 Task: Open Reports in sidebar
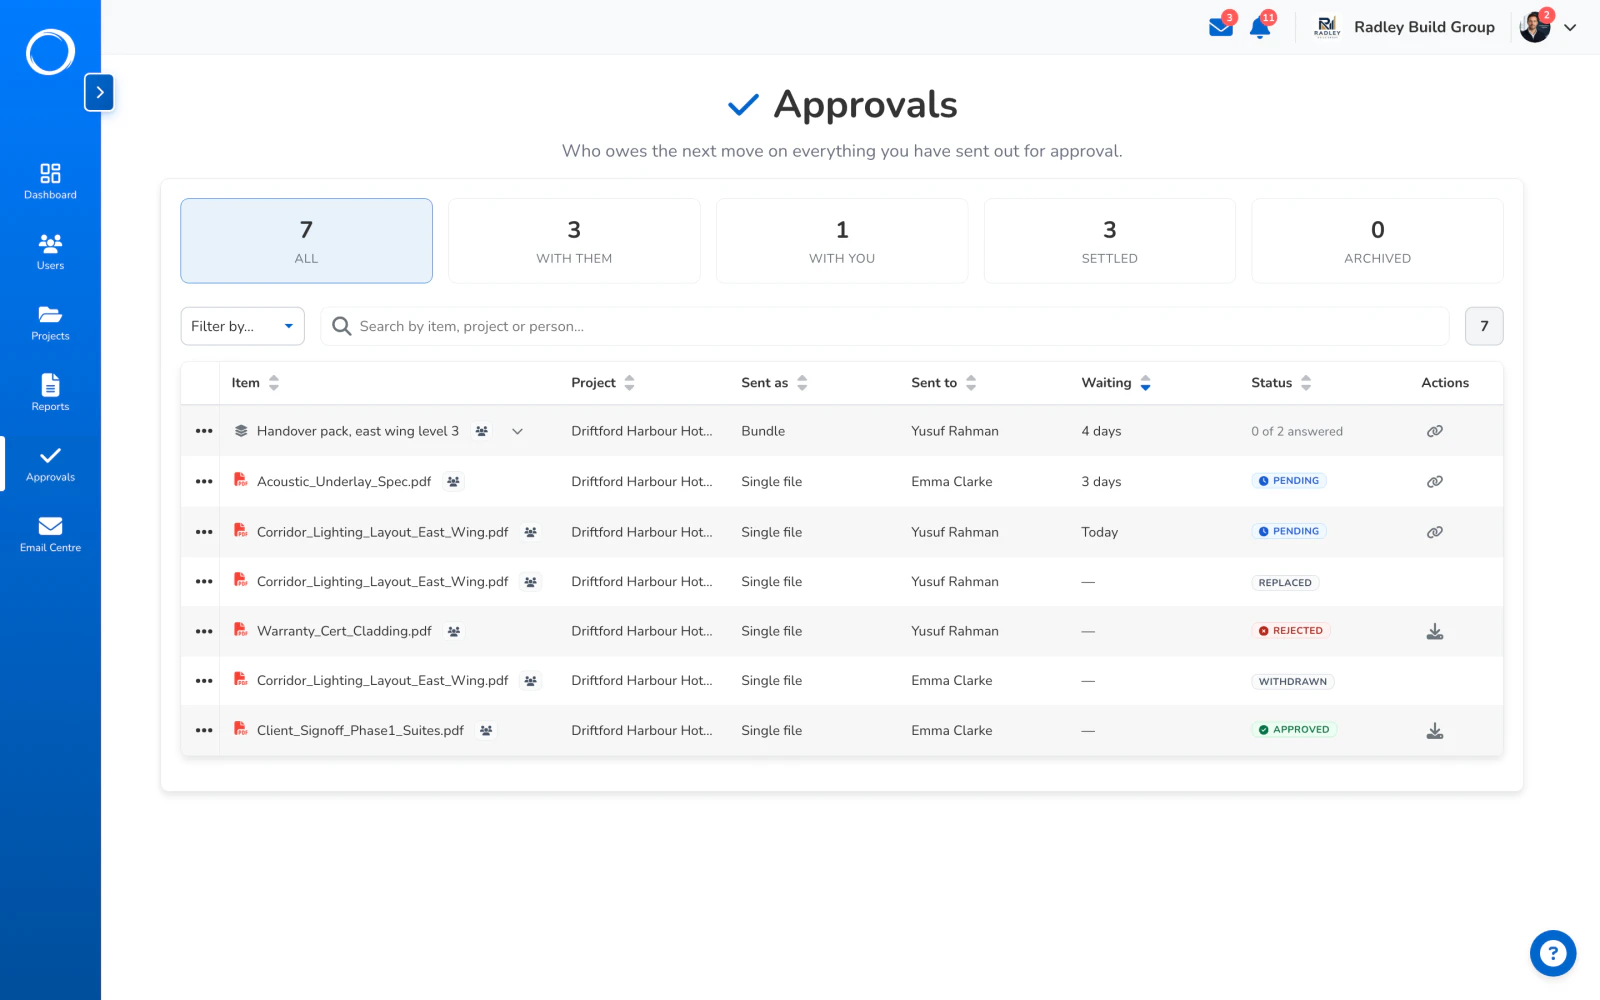pyautogui.click(x=50, y=393)
